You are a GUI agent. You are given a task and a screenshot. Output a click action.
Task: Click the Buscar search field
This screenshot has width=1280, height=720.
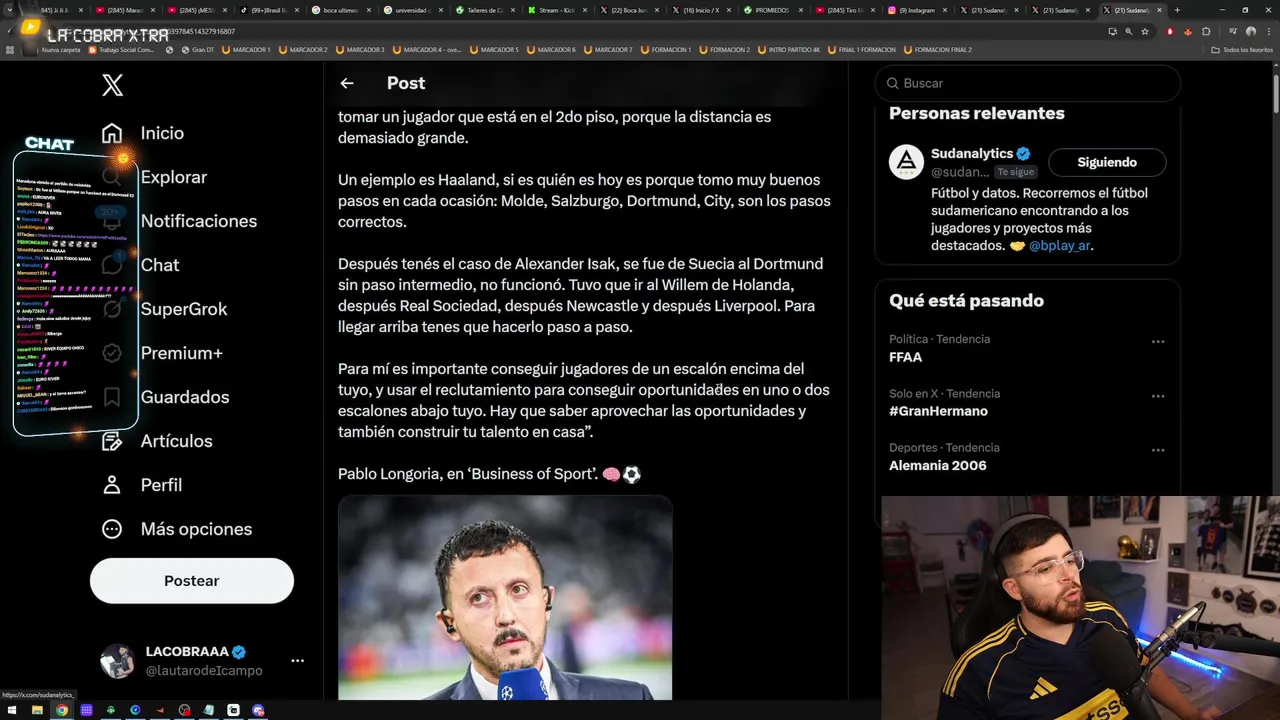pos(1027,83)
